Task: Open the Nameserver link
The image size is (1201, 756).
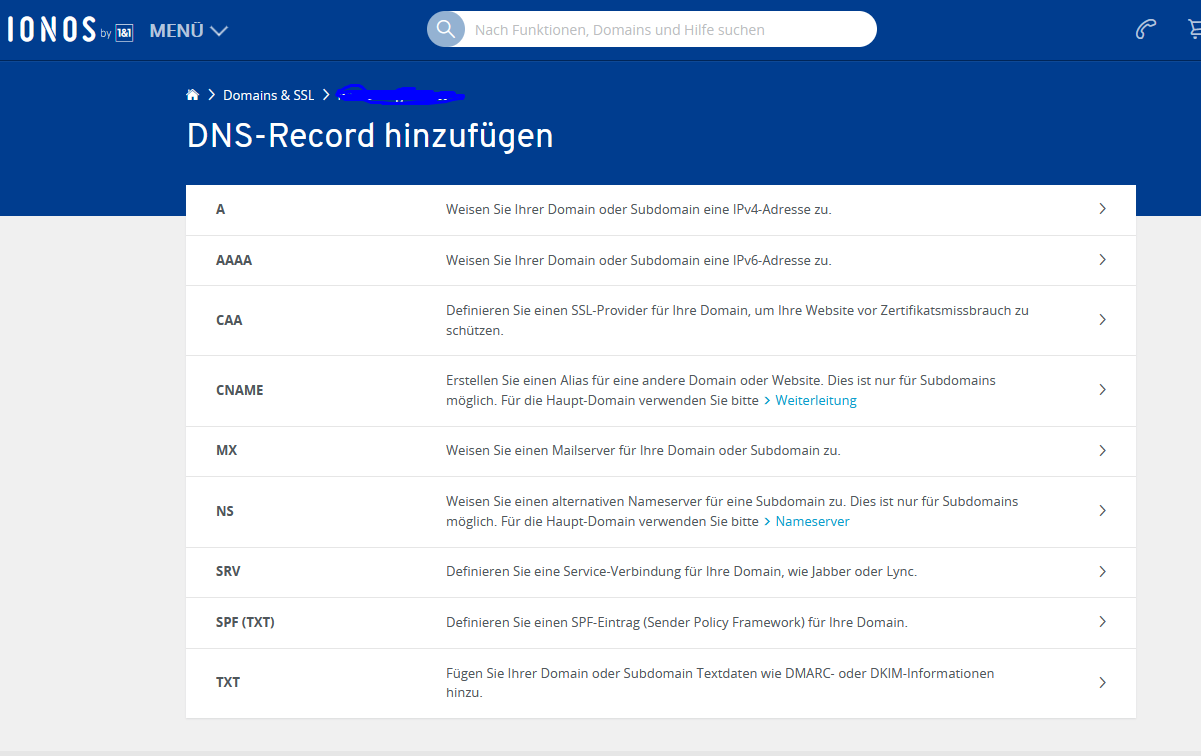Action: (x=812, y=522)
